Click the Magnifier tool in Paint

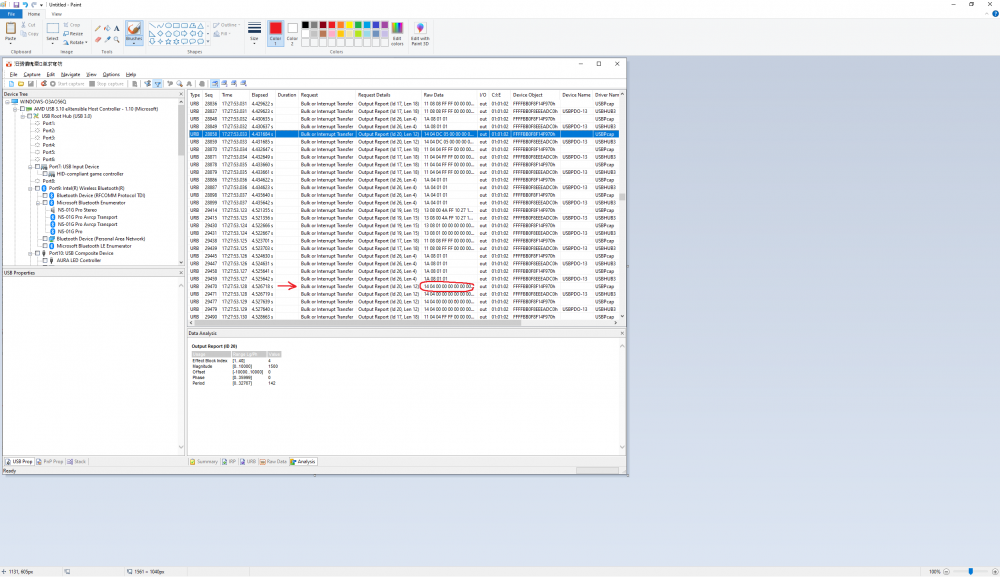[x=117, y=40]
